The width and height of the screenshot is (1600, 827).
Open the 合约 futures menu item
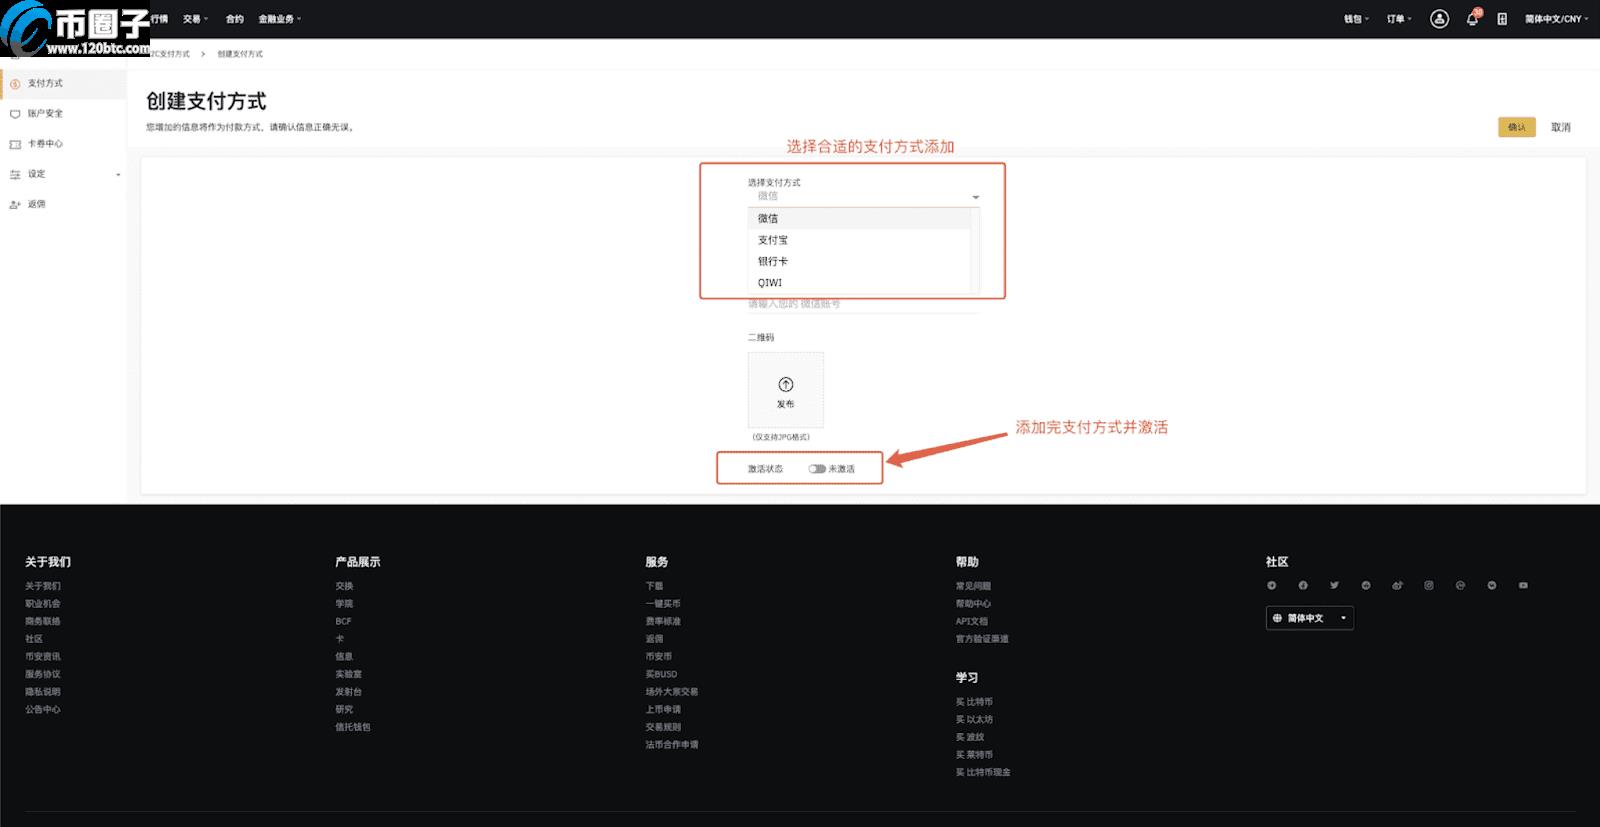click(x=234, y=19)
